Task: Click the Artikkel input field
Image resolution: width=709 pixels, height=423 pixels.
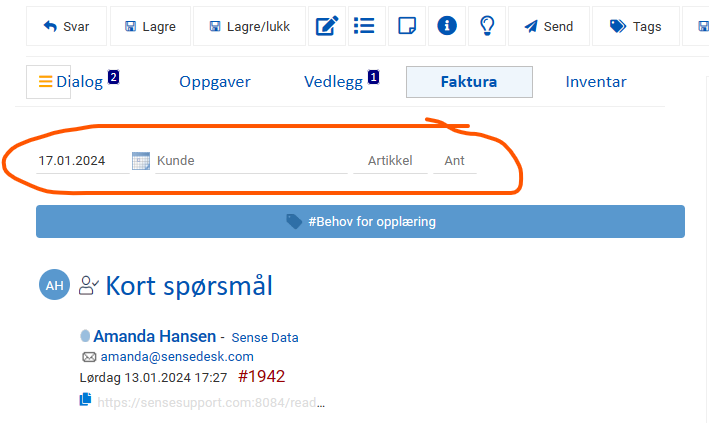Action: (390, 161)
